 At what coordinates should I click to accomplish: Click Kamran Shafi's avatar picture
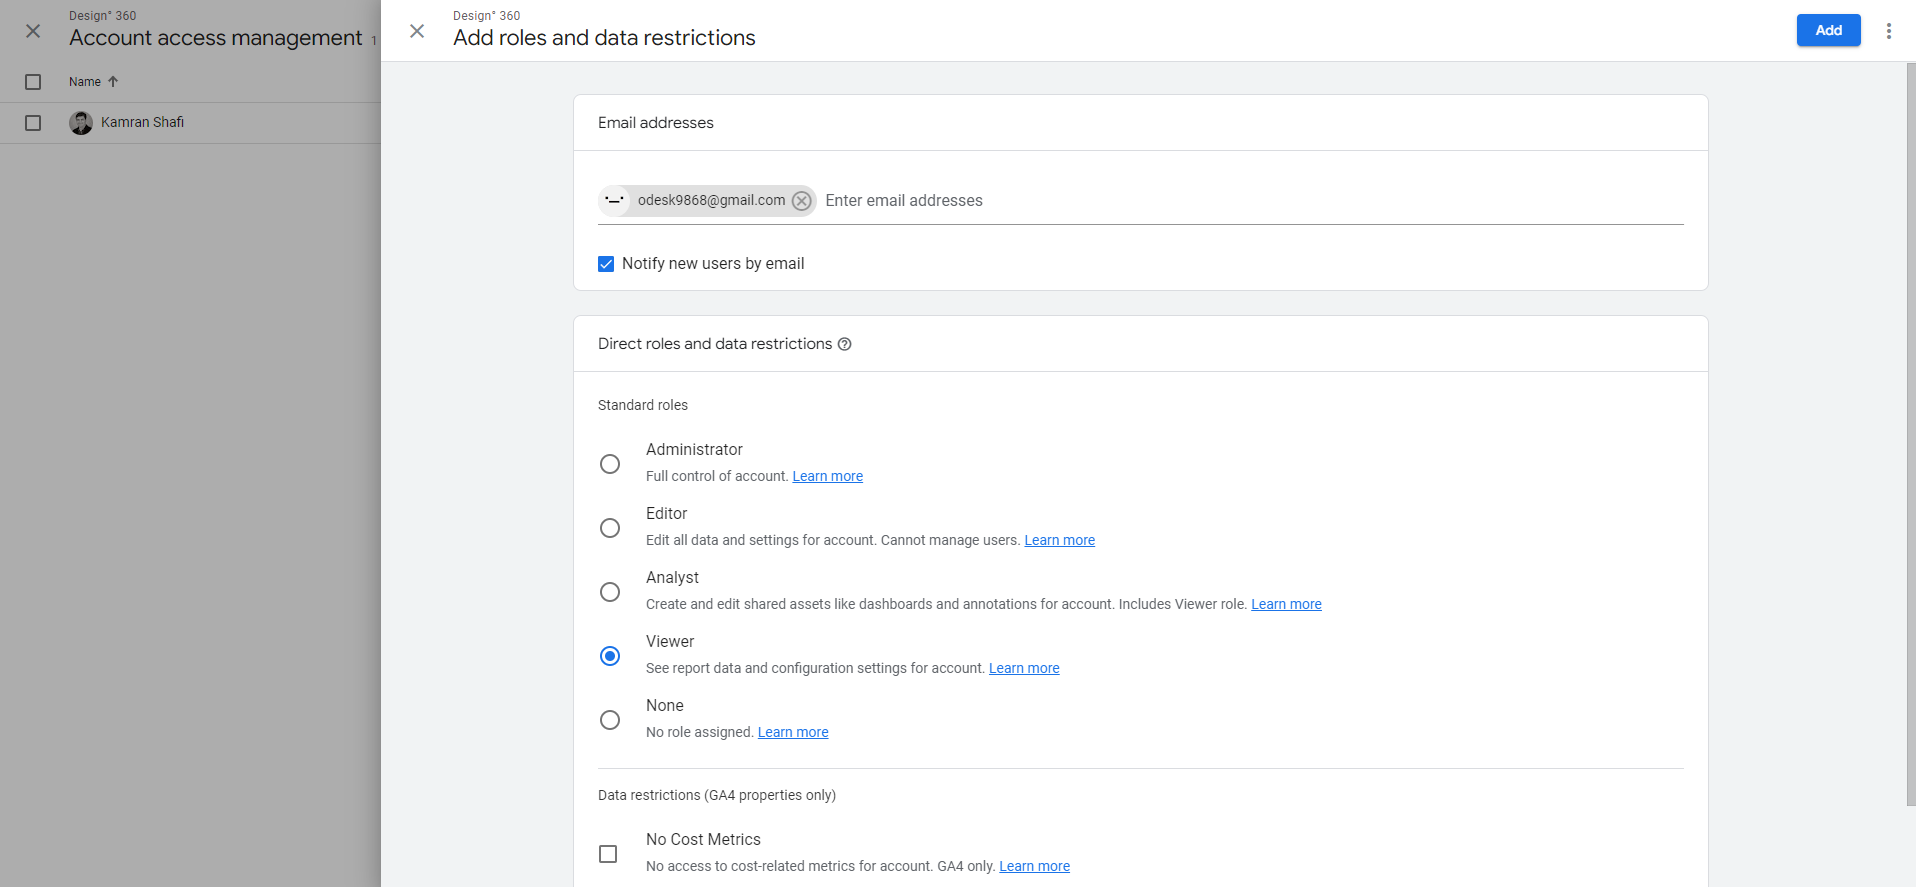pyautogui.click(x=81, y=123)
